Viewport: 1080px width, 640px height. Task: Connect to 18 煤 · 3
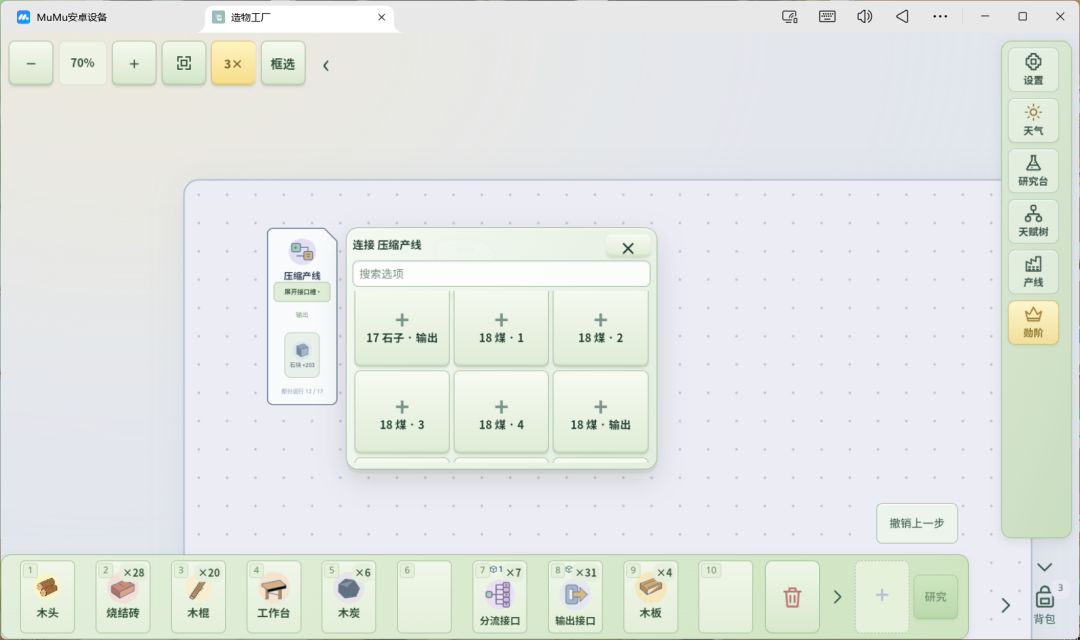(x=402, y=412)
